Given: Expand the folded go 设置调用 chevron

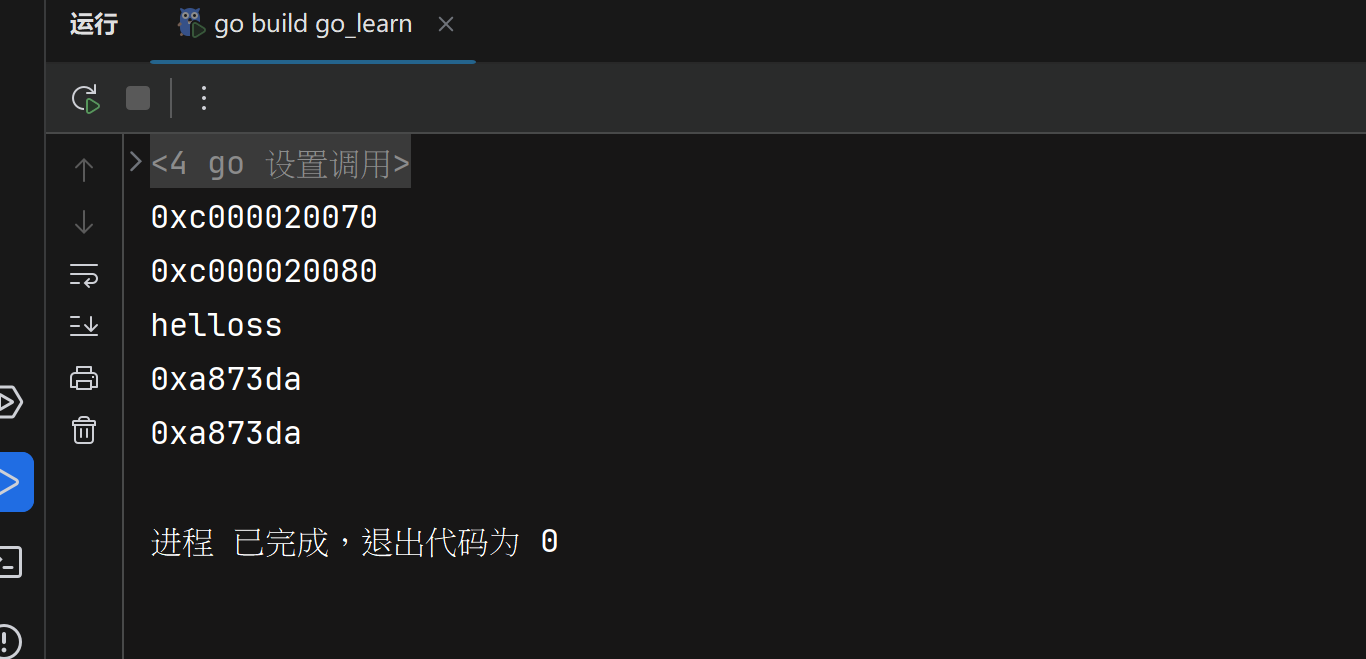Looking at the screenshot, I should click(136, 162).
